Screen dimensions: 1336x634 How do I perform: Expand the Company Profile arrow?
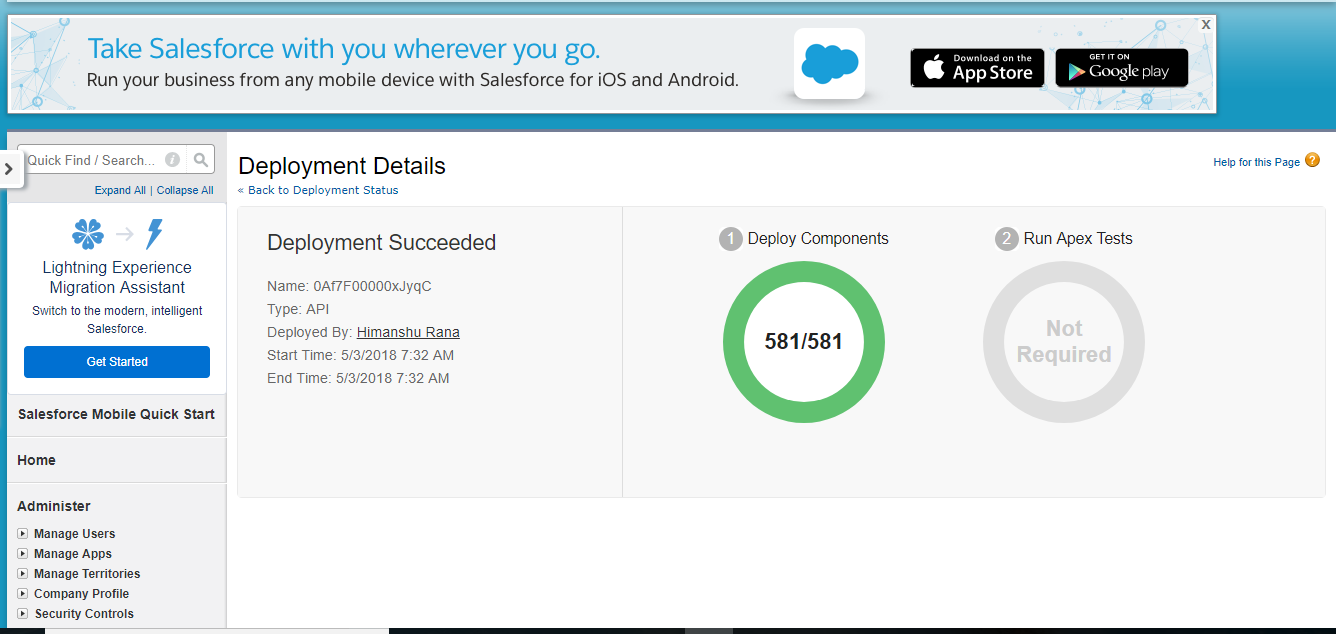pyautogui.click(x=23, y=594)
